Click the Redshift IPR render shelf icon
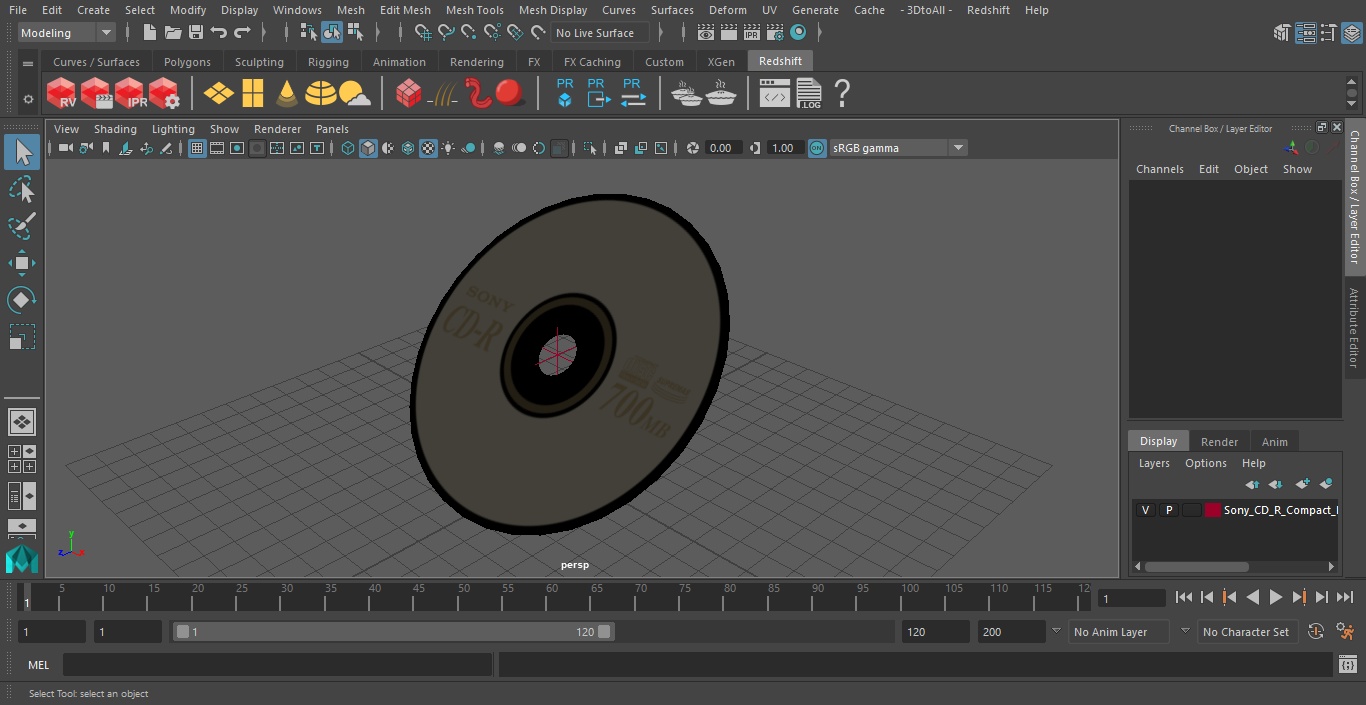The image size is (1366, 705). (130, 94)
